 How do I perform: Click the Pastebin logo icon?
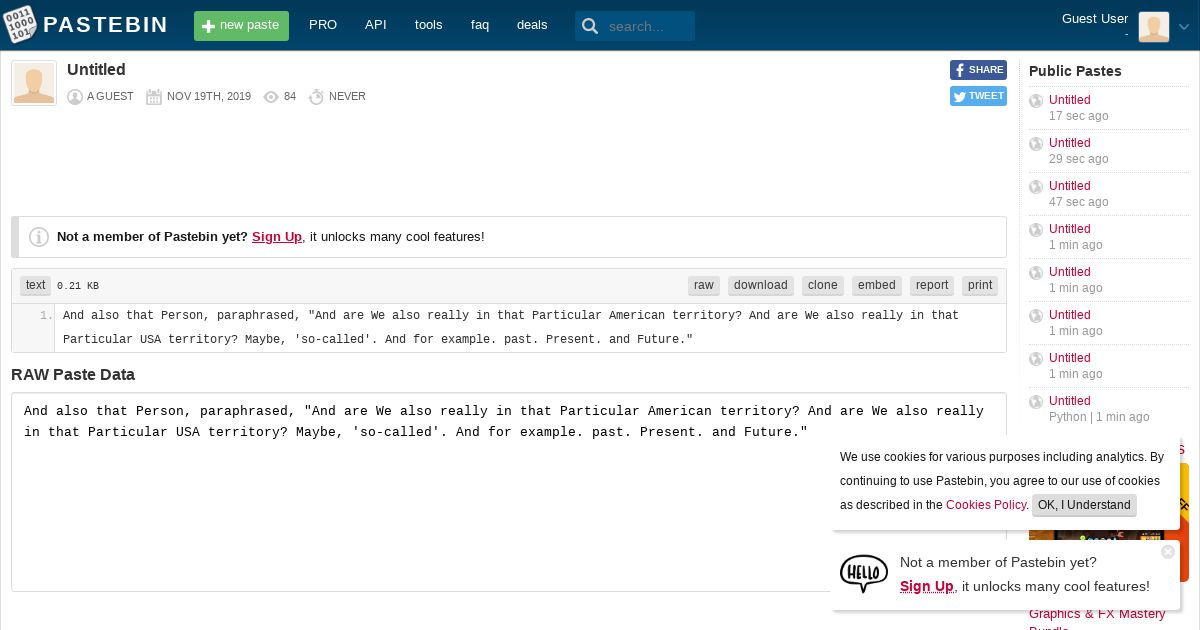(20, 25)
